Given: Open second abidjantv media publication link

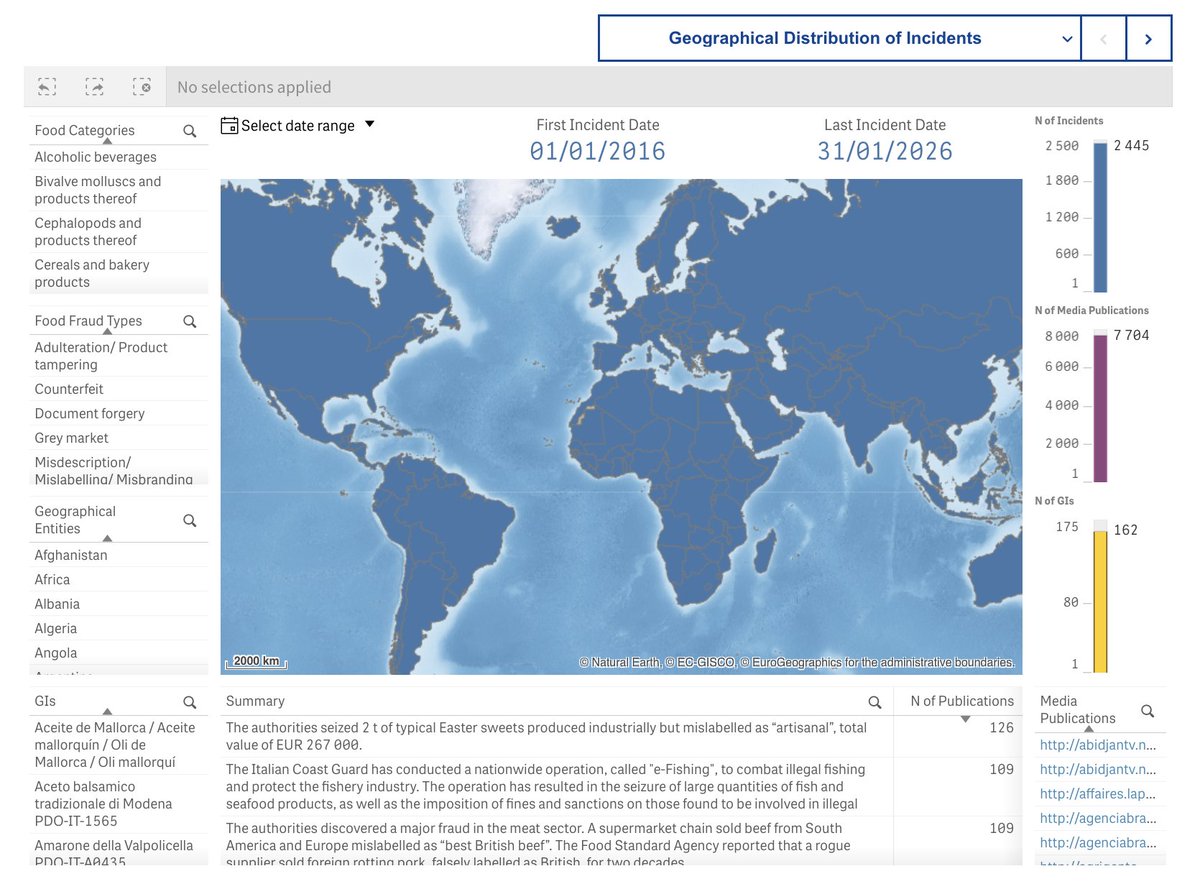Looking at the screenshot, I should (x=1098, y=770).
